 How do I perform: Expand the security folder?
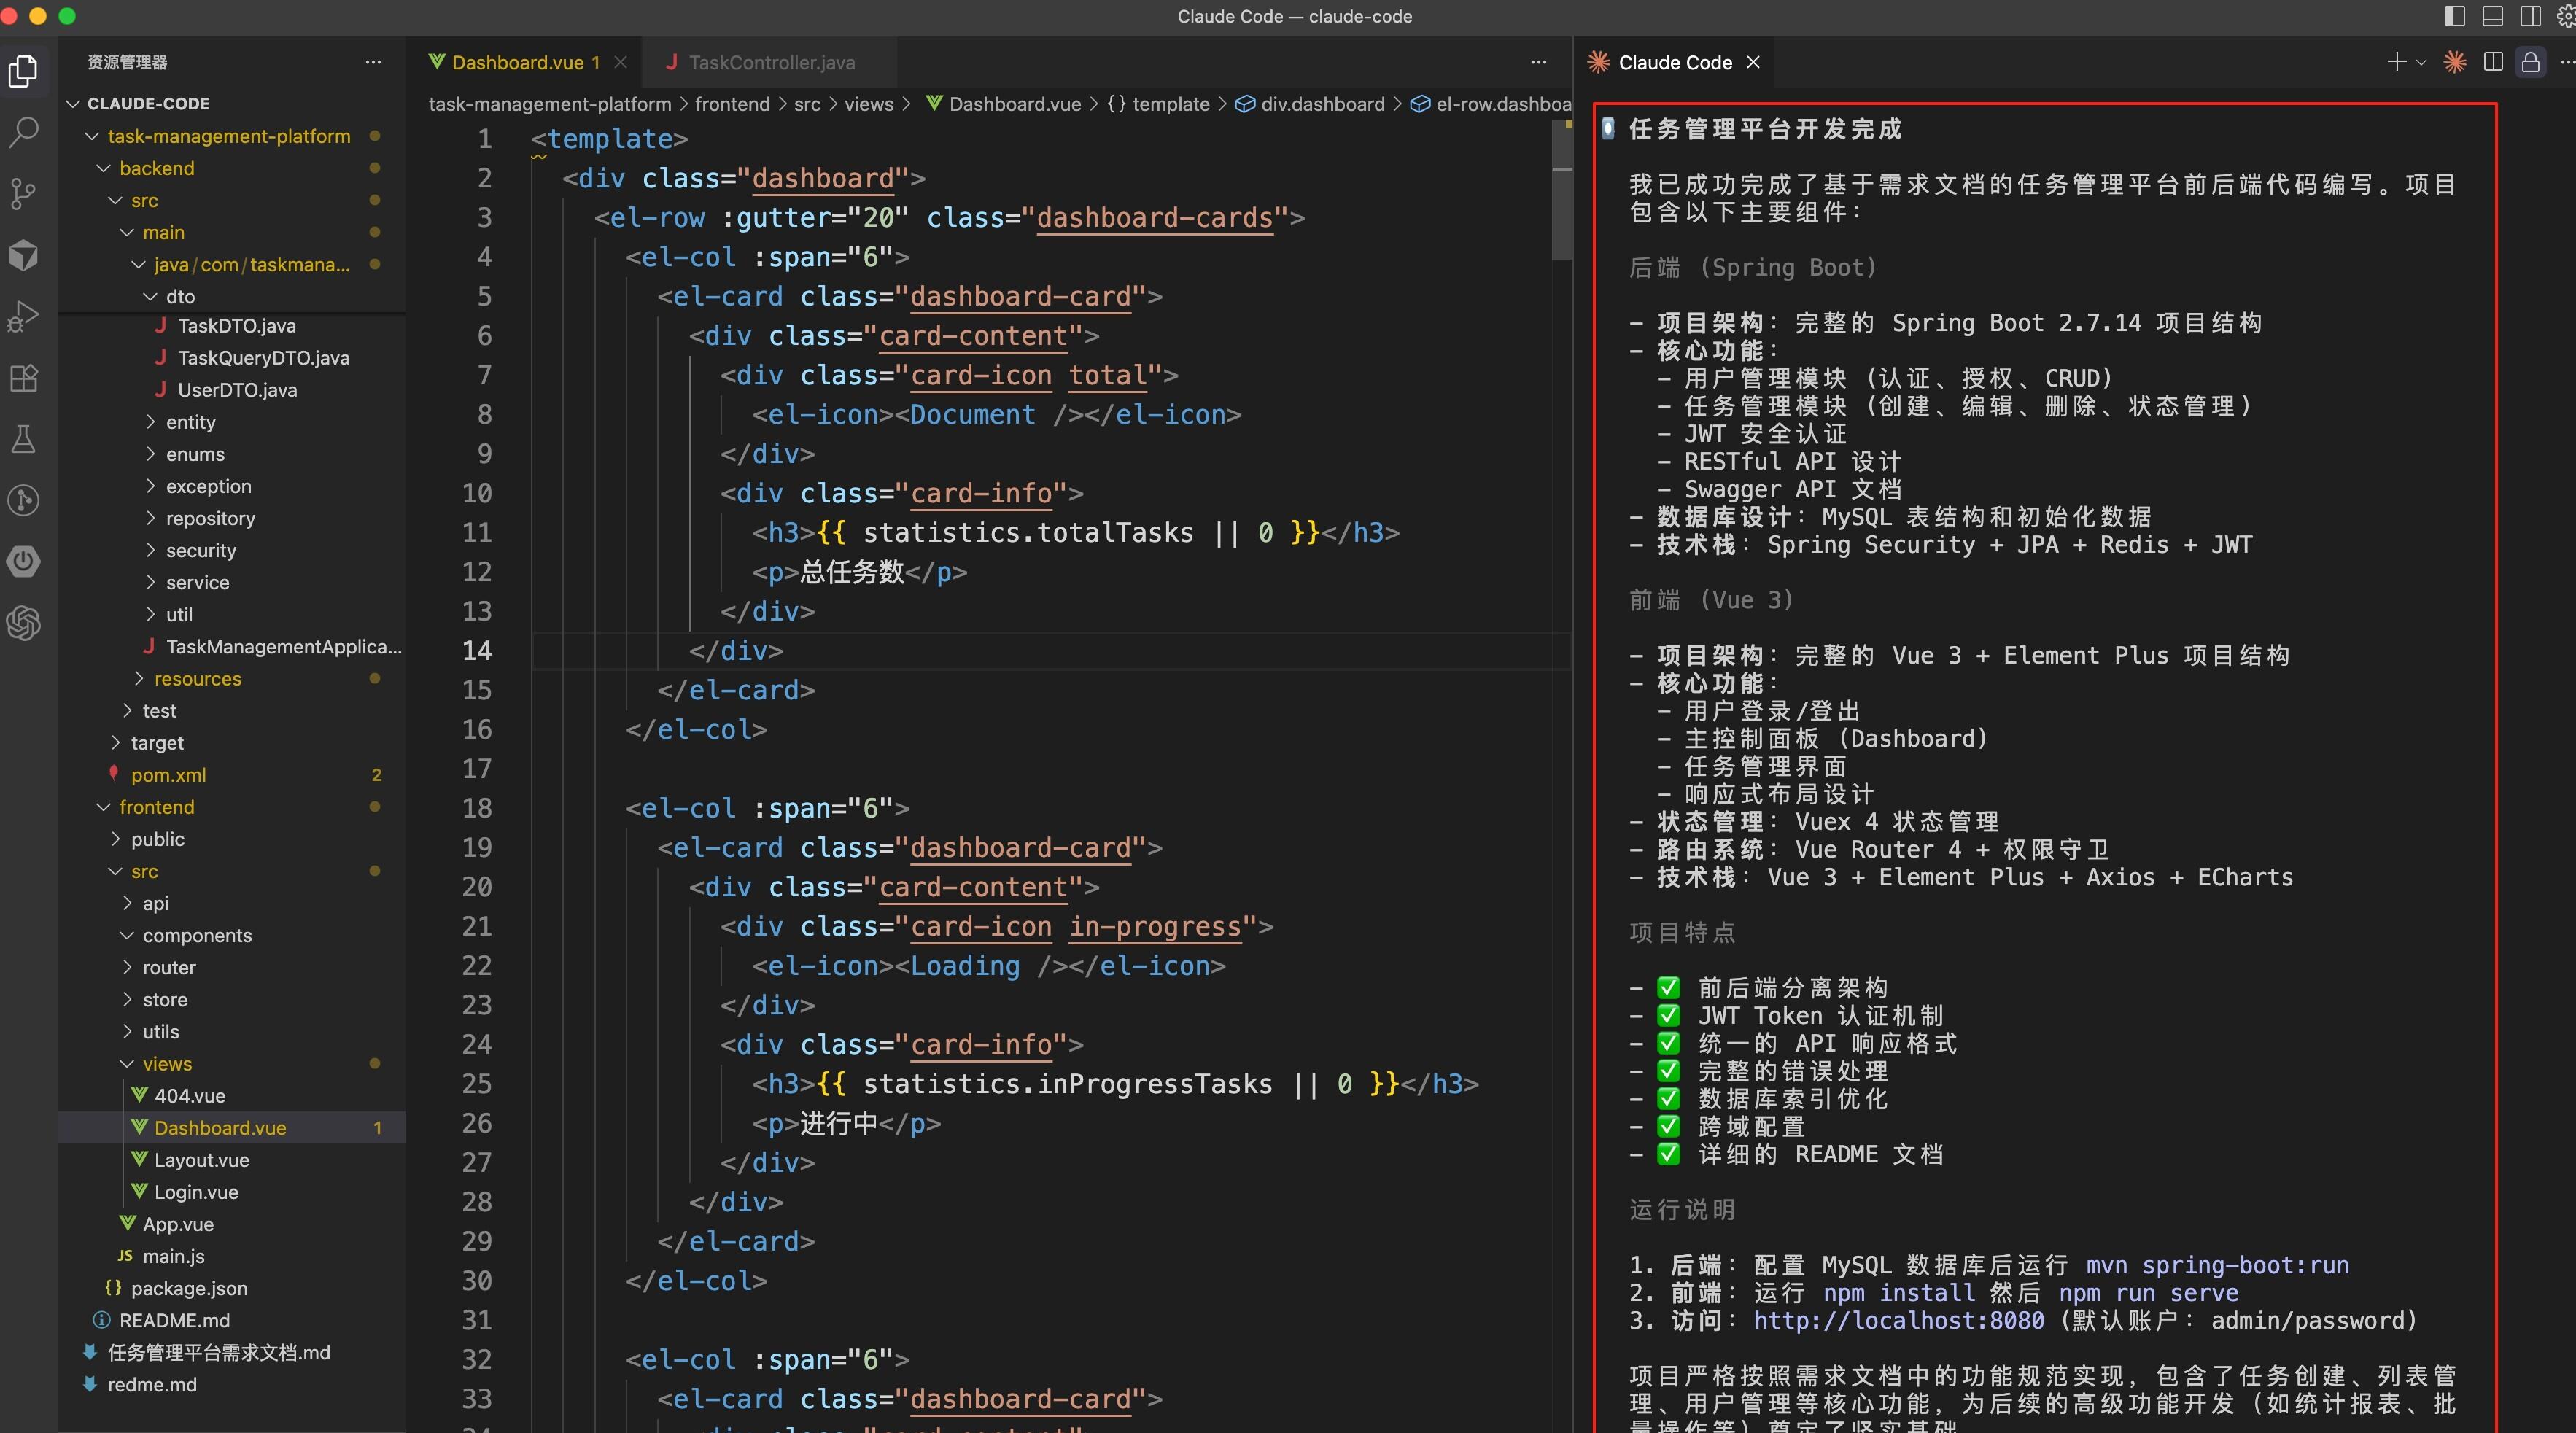(x=200, y=550)
